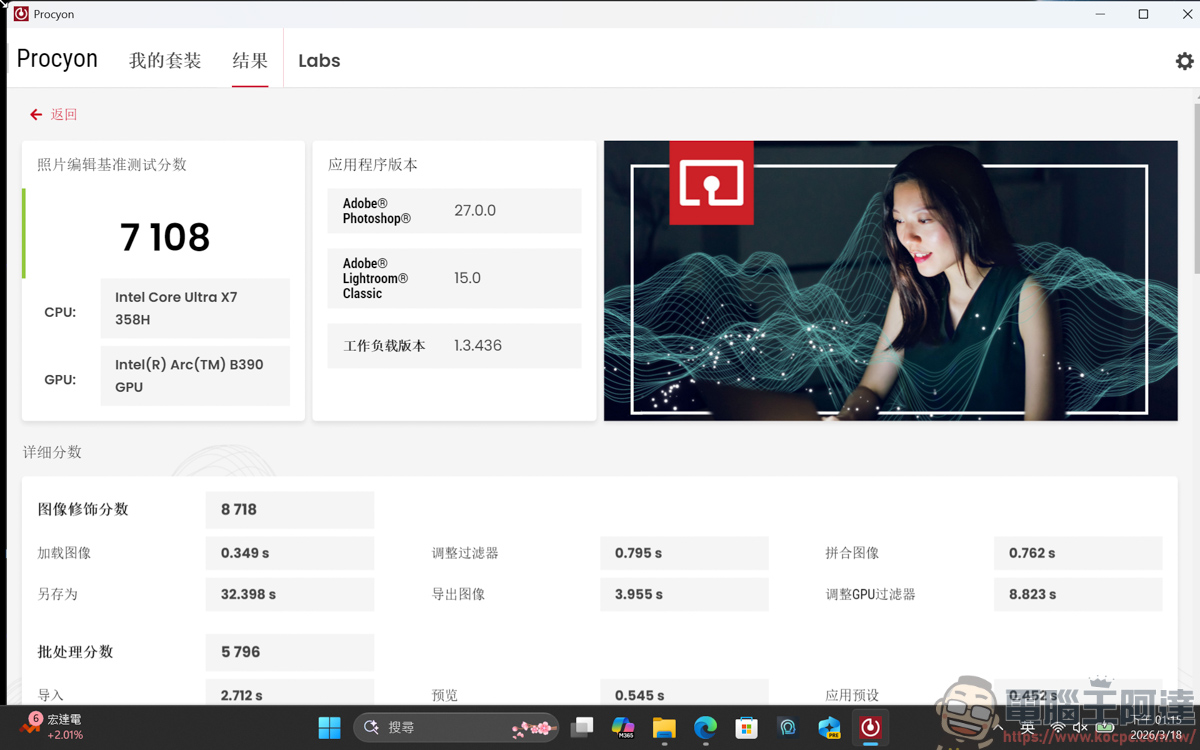The width and height of the screenshot is (1200, 750).
Task: Open File Explorer from the taskbar
Action: pyautogui.click(x=664, y=728)
